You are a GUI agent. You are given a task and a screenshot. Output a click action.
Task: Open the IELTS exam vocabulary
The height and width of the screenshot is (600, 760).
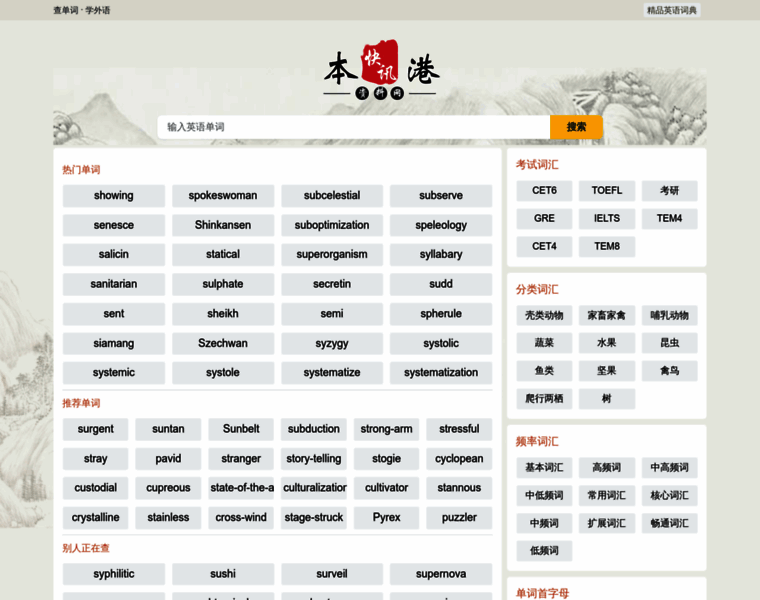(607, 219)
